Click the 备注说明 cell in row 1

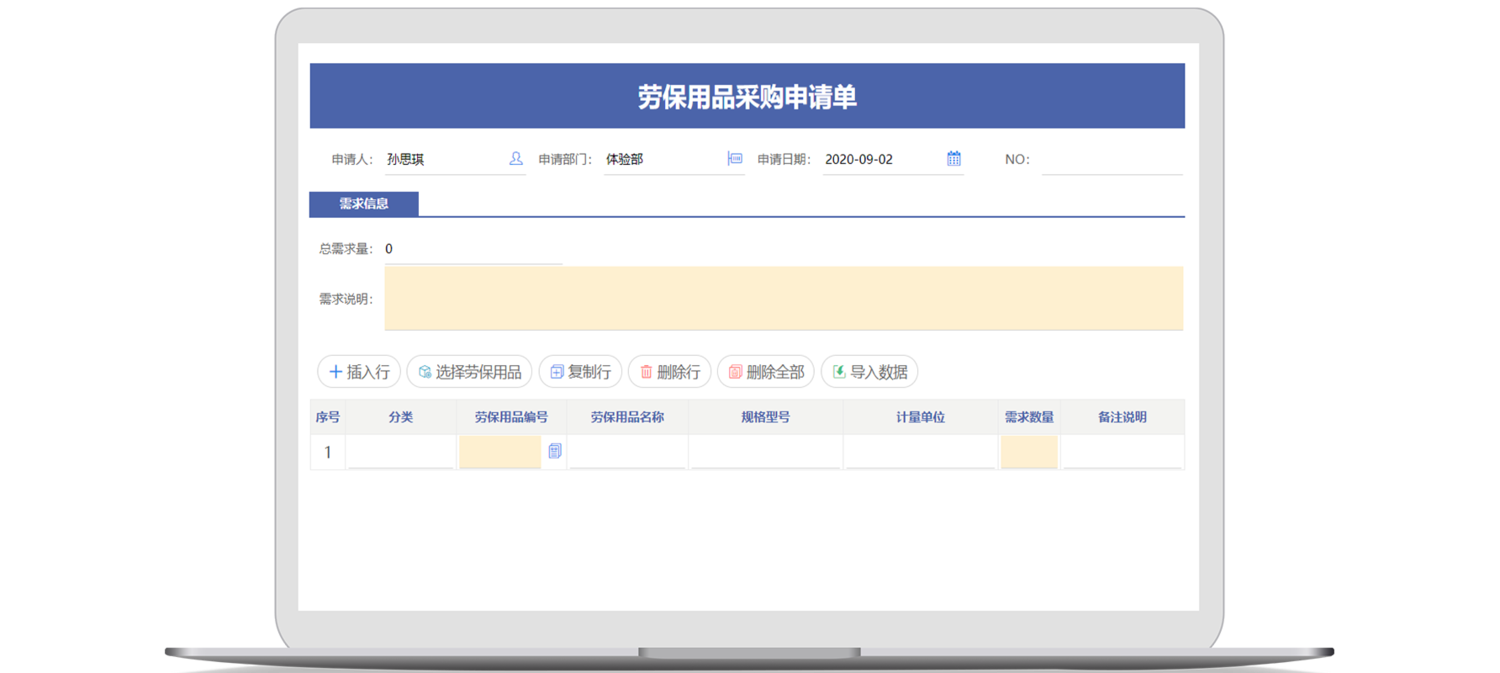coord(1121,452)
